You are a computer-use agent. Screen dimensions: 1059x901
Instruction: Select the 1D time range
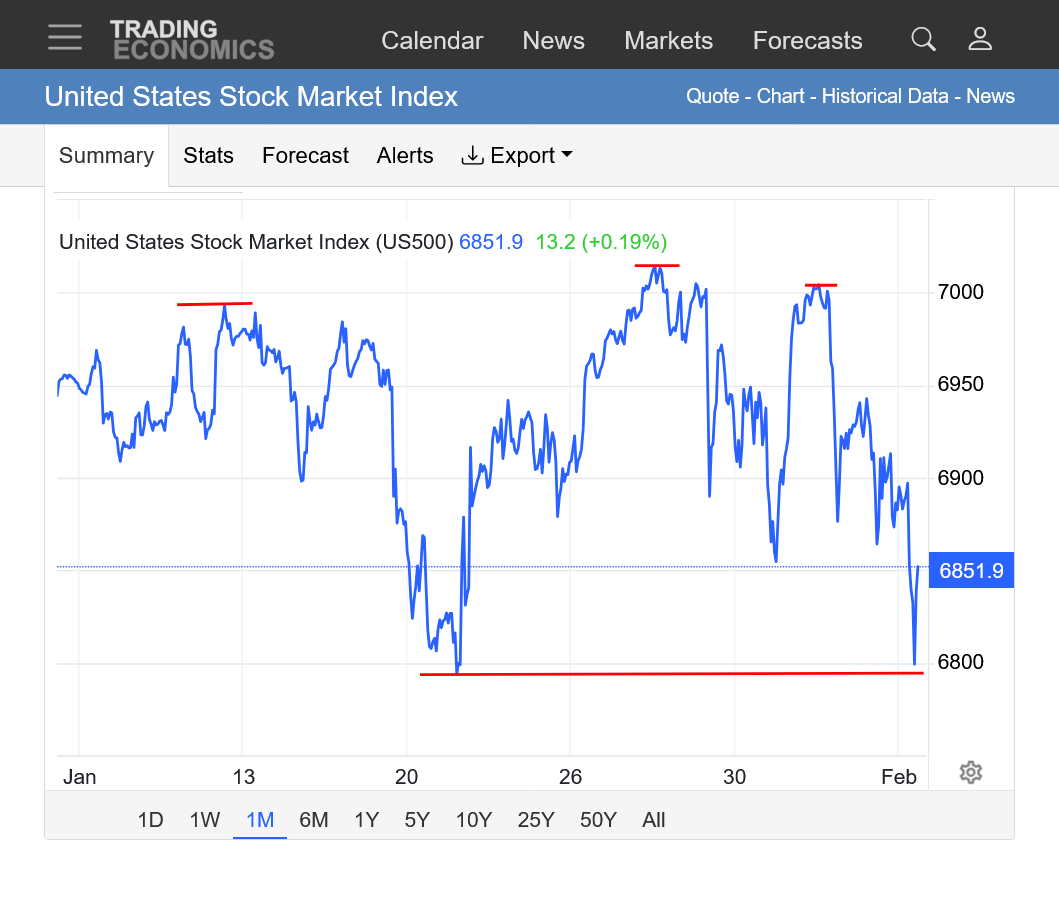coord(150,820)
